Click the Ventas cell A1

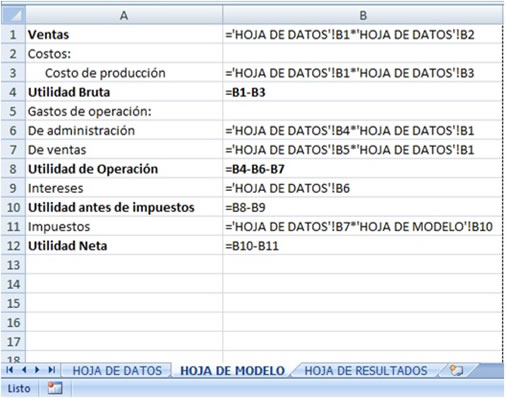124,35
